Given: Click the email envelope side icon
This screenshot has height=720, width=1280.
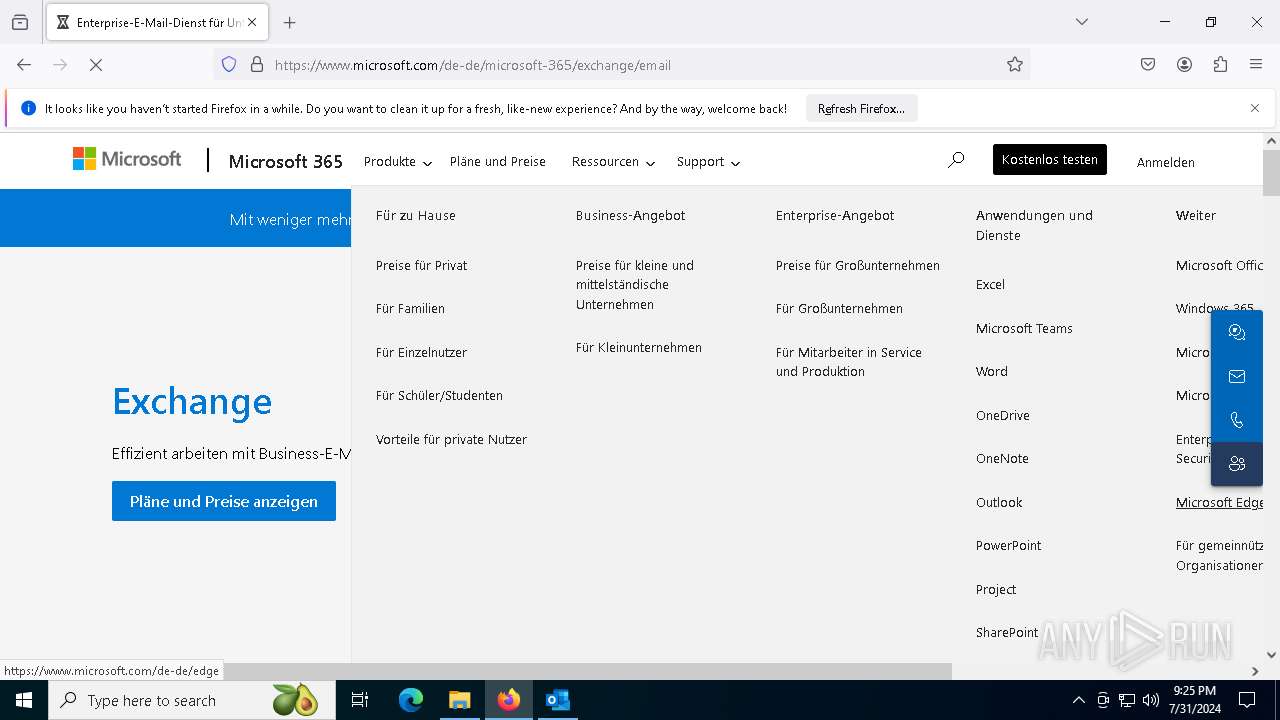Looking at the screenshot, I should pos(1237,376).
